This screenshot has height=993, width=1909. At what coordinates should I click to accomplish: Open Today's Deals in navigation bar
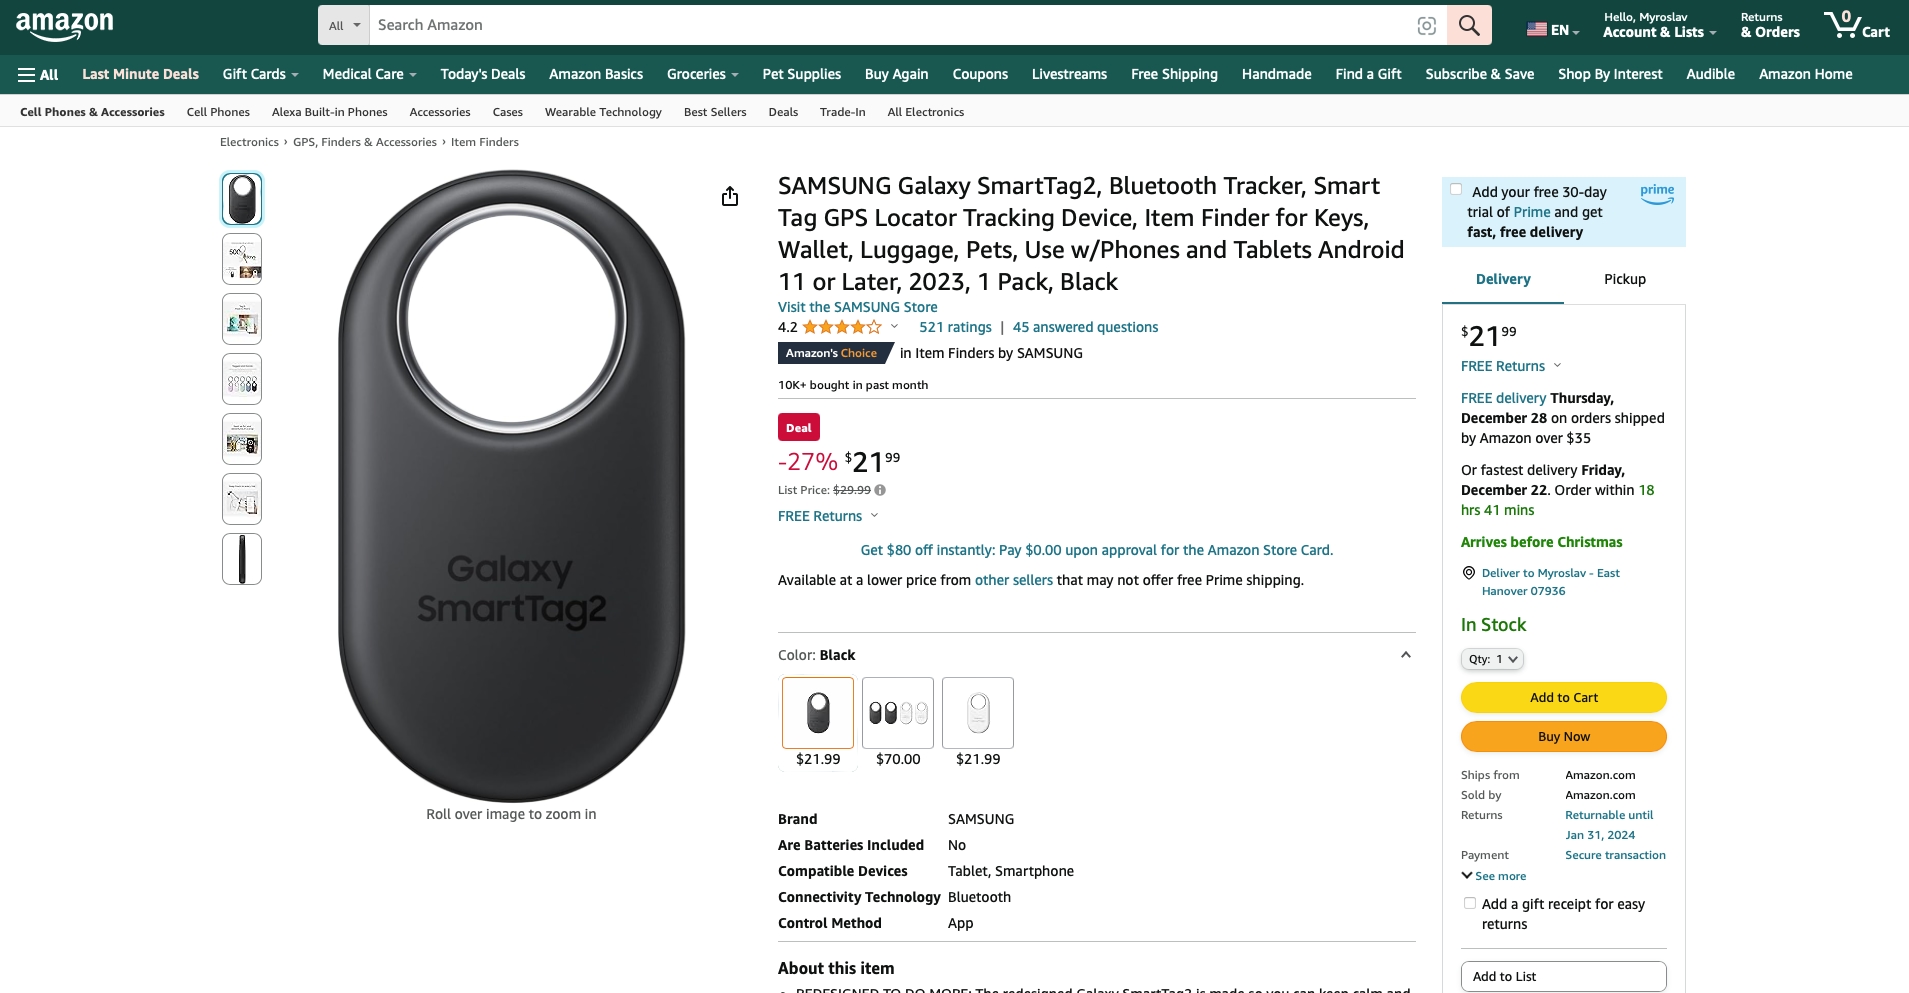[482, 74]
